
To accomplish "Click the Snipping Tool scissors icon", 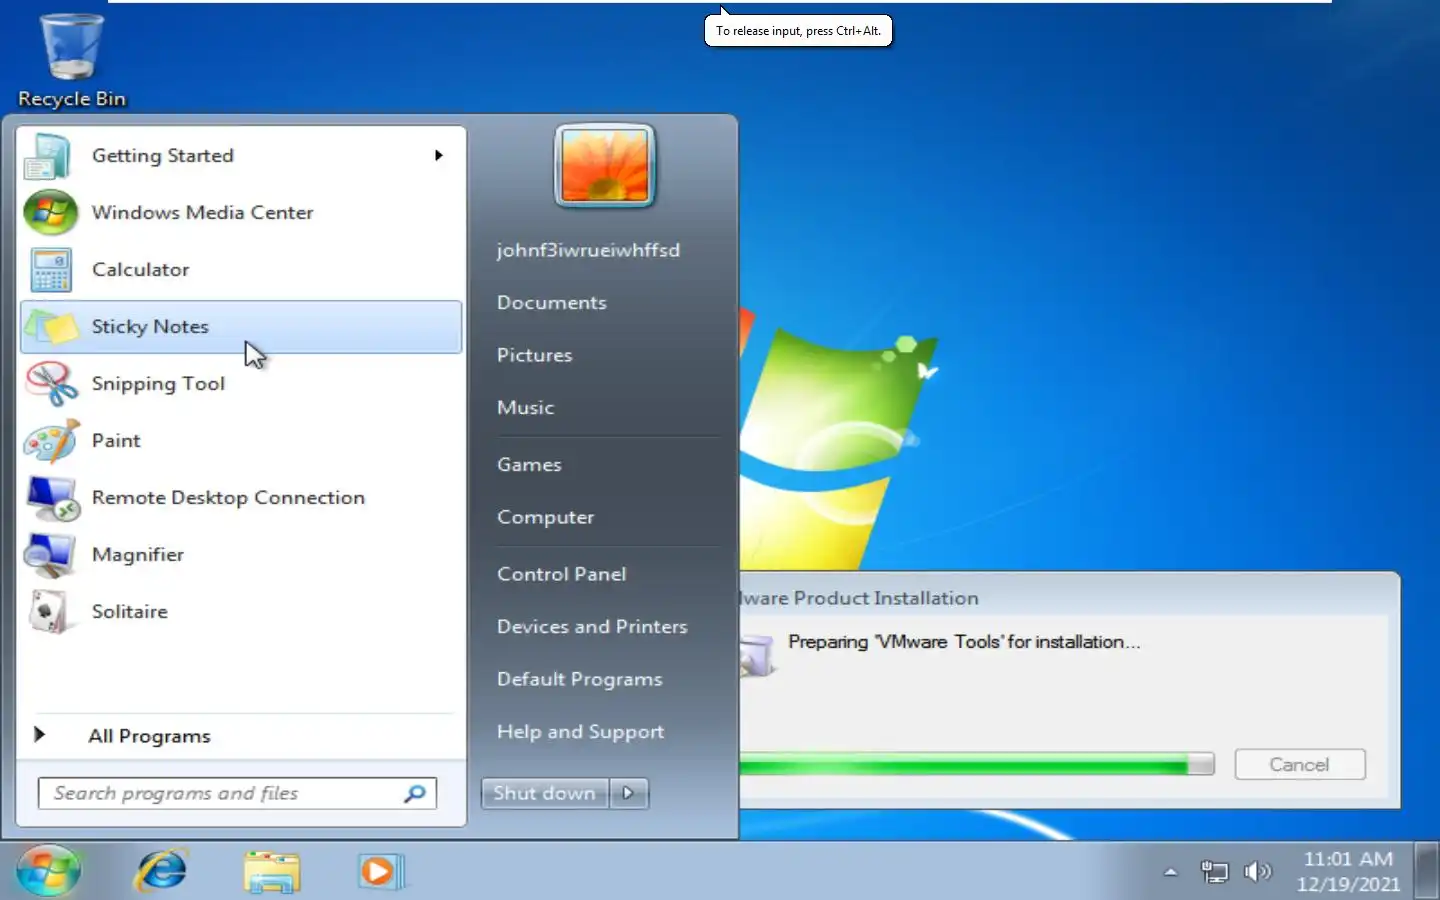I will [x=50, y=384].
